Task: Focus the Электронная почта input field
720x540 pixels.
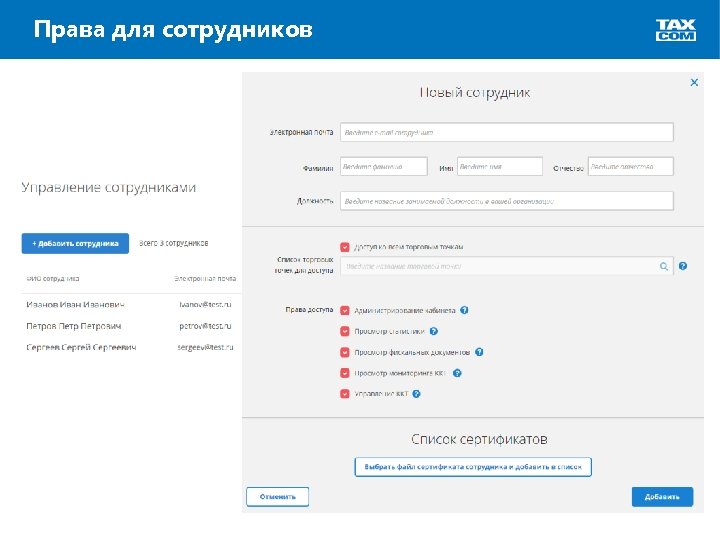Action: point(506,132)
